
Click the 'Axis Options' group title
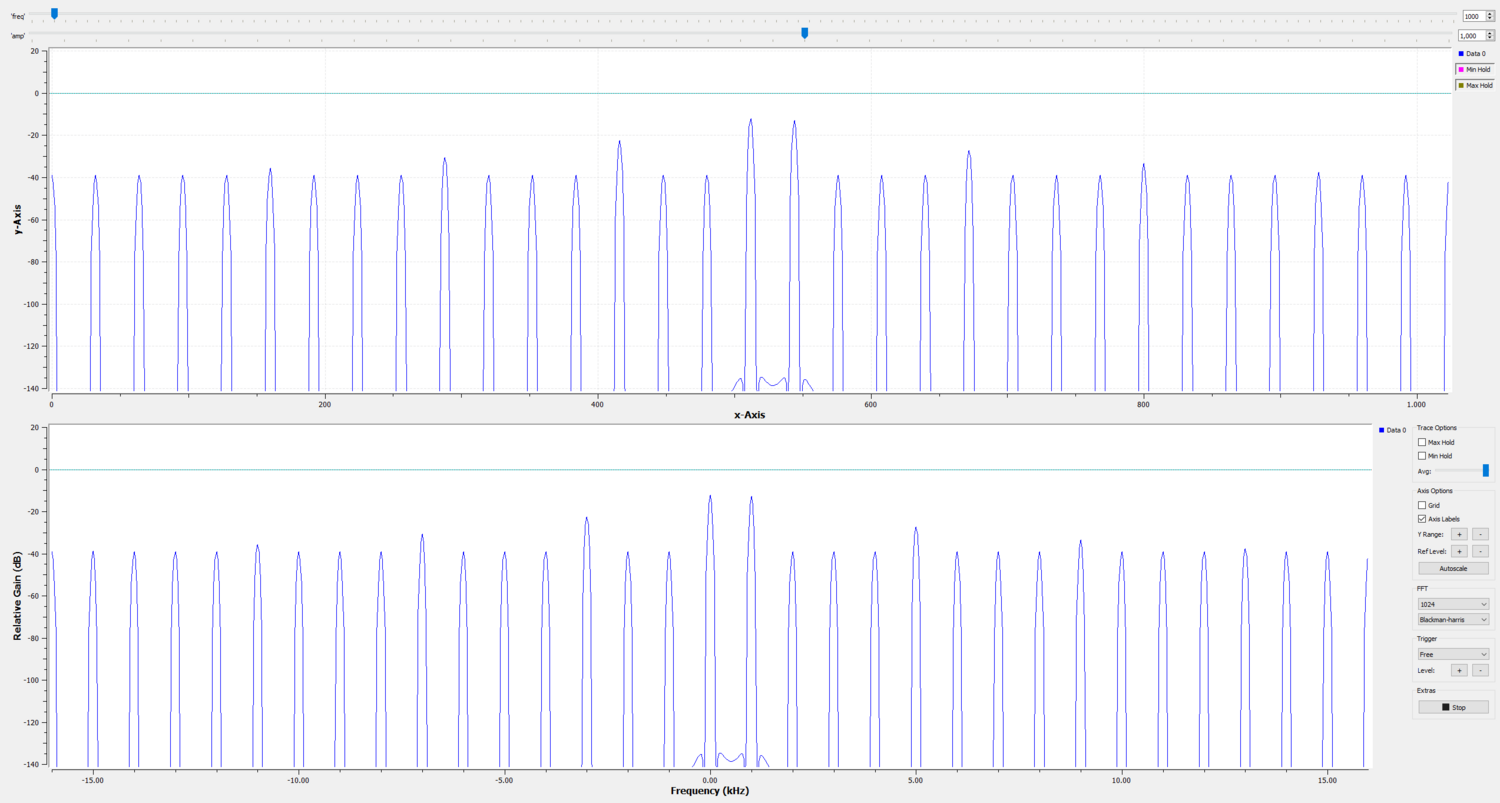point(1435,490)
